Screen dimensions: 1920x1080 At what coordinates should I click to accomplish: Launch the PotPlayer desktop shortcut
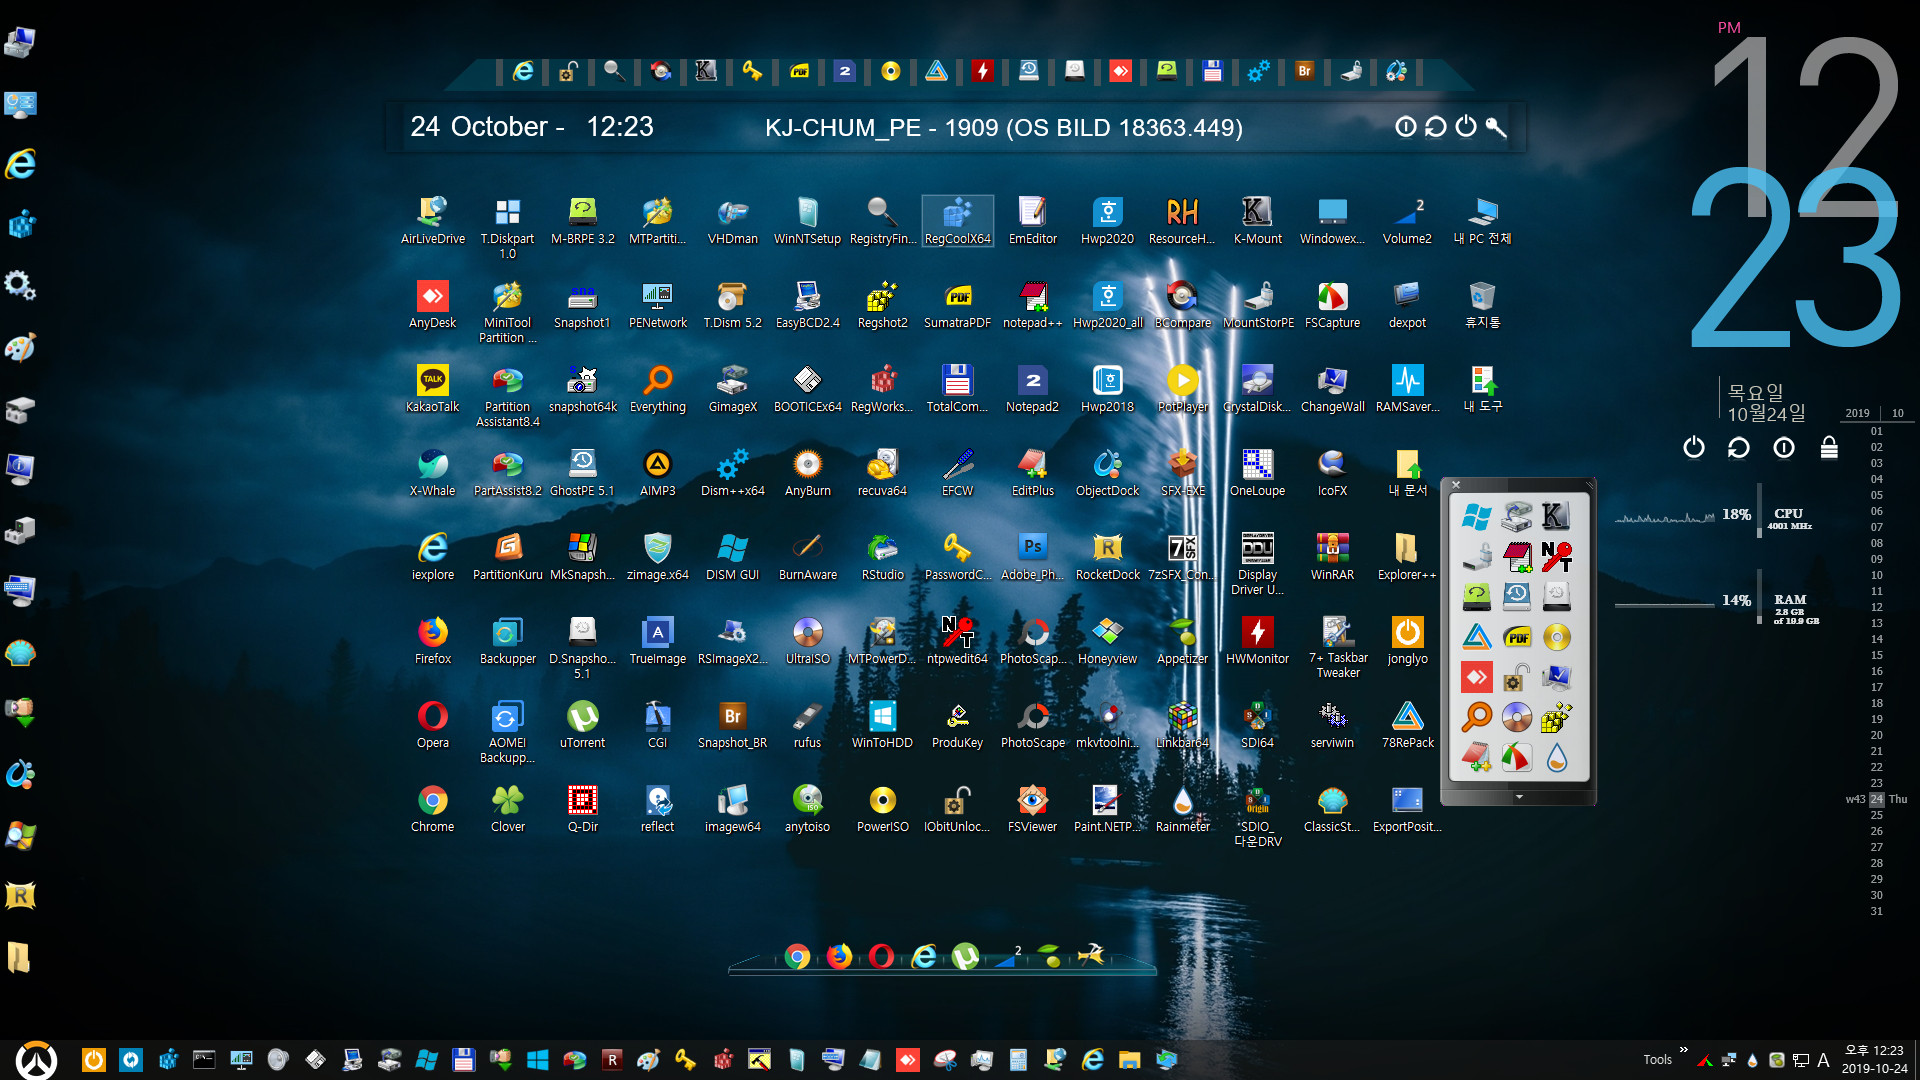pos(1182,388)
